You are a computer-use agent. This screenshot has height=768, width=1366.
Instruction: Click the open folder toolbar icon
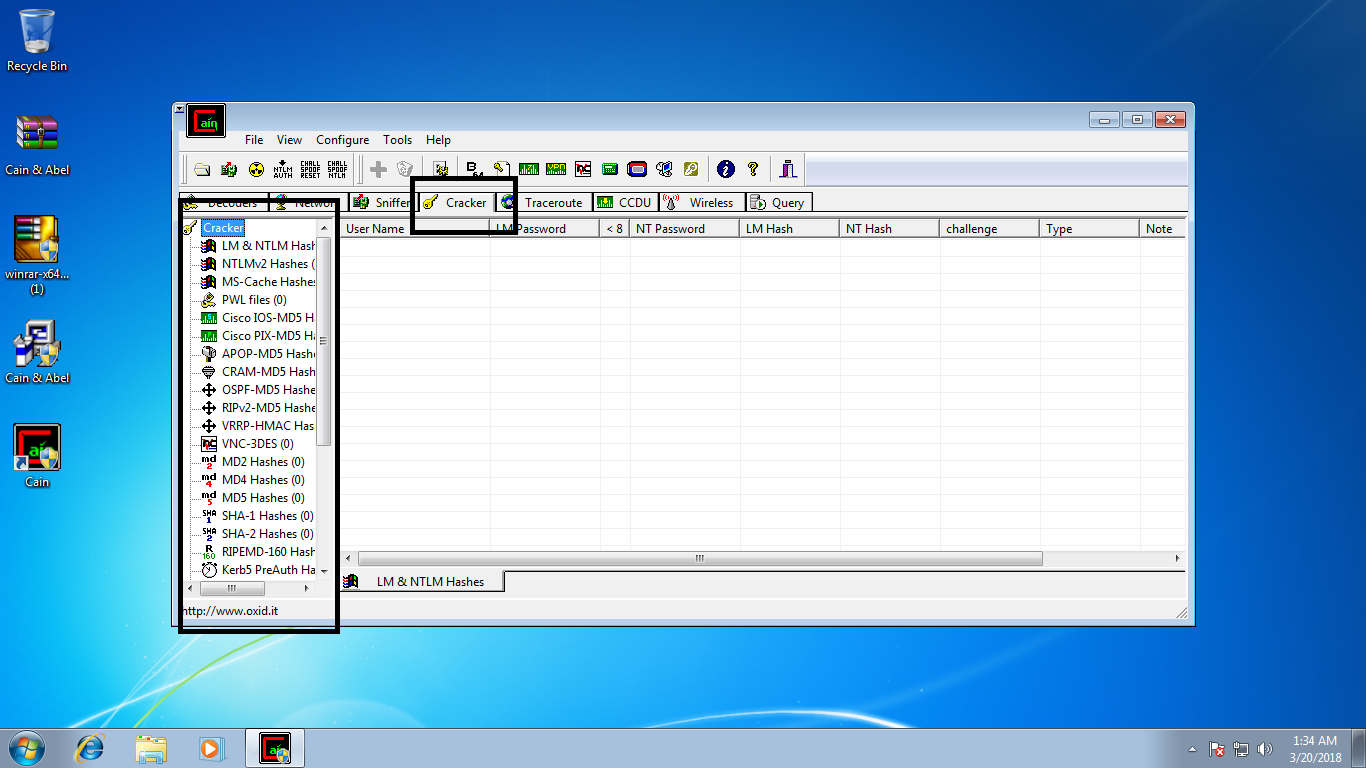point(202,170)
